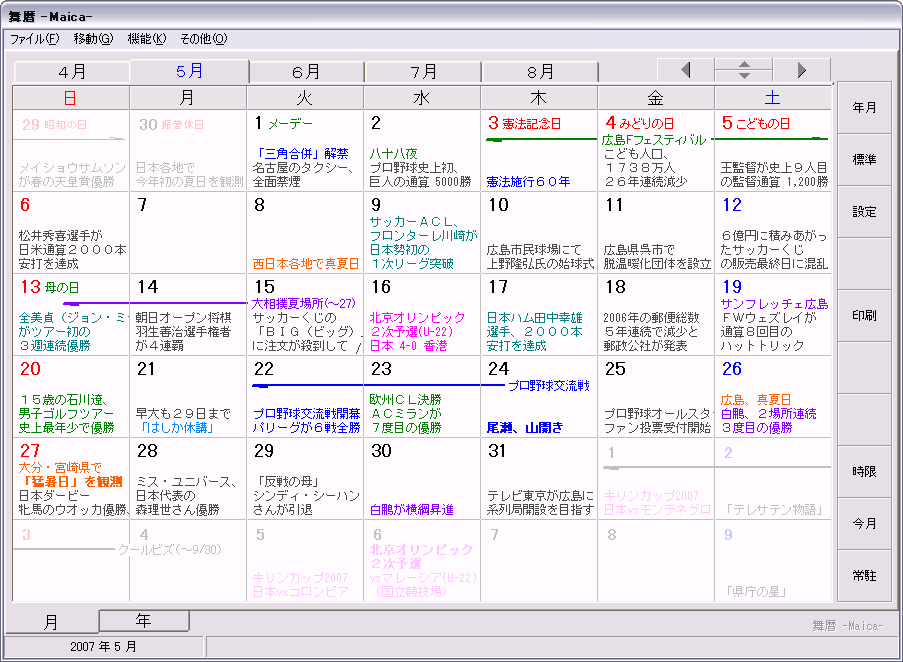The width and height of the screenshot is (903, 662).
Task: Click the previous month left arrow
Action: 685,70
